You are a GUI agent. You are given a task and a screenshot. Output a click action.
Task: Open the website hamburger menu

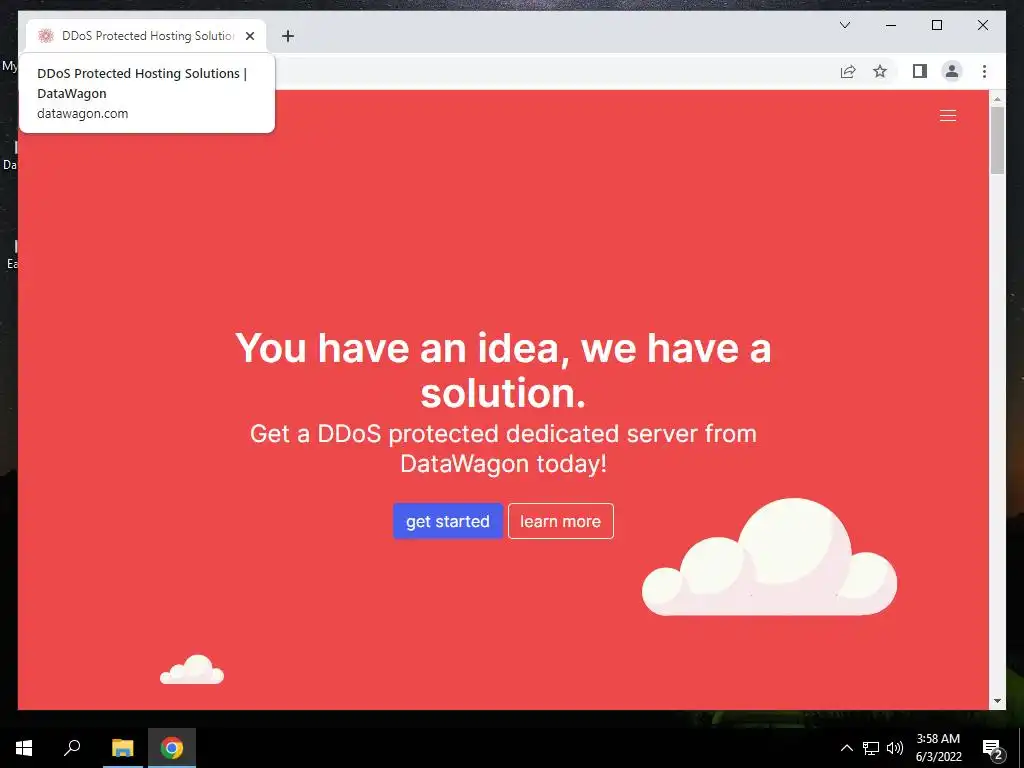tap(948, 116)
